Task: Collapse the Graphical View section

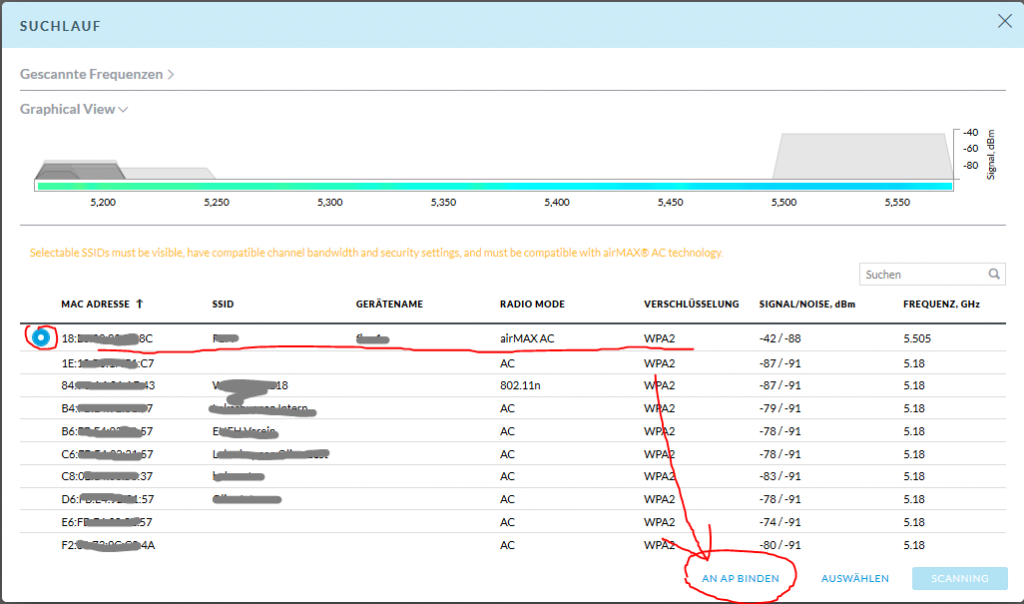Action: point(74,109)
